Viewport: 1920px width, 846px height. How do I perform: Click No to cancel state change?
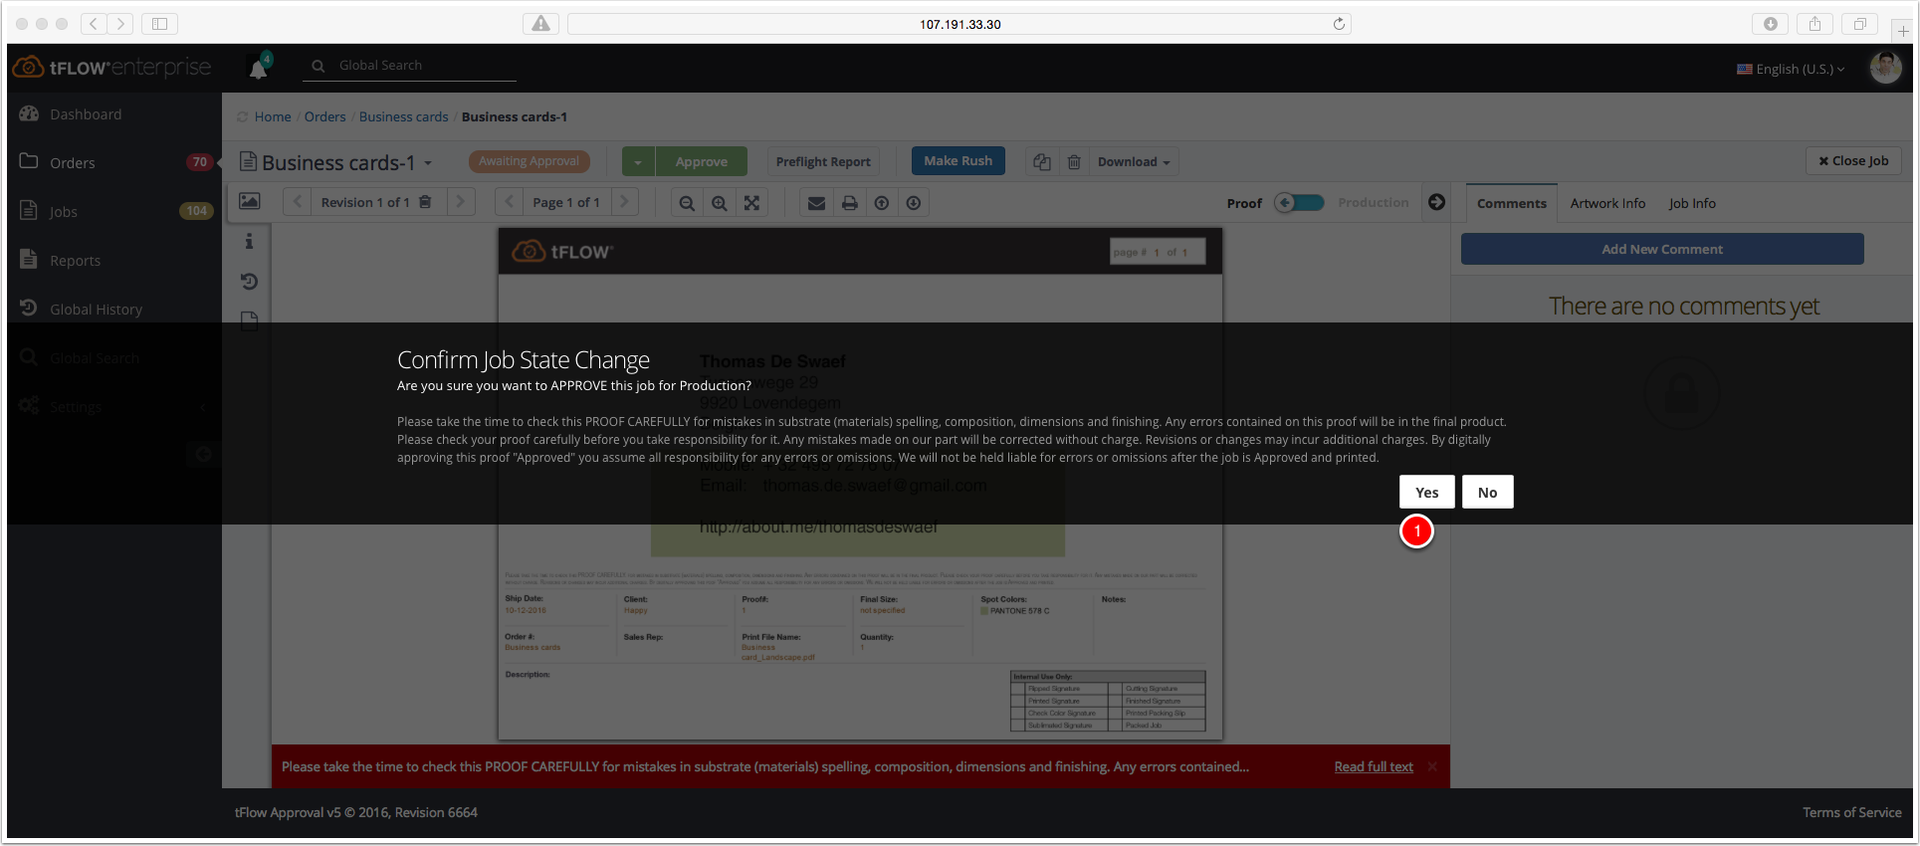(x=1488, y=492)
